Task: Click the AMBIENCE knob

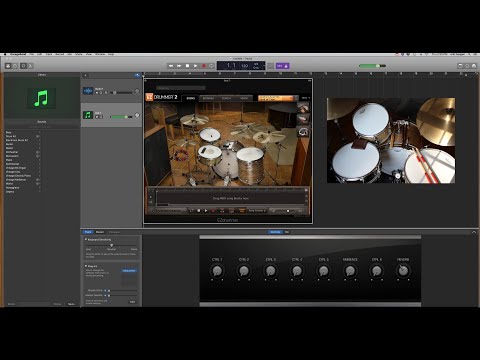Action: [350, 271]
